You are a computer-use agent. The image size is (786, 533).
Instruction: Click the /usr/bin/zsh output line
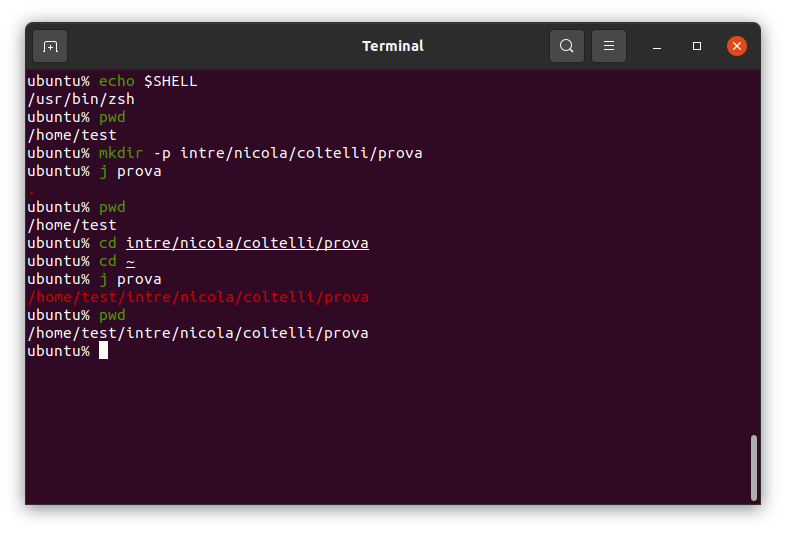pos(81,99)
